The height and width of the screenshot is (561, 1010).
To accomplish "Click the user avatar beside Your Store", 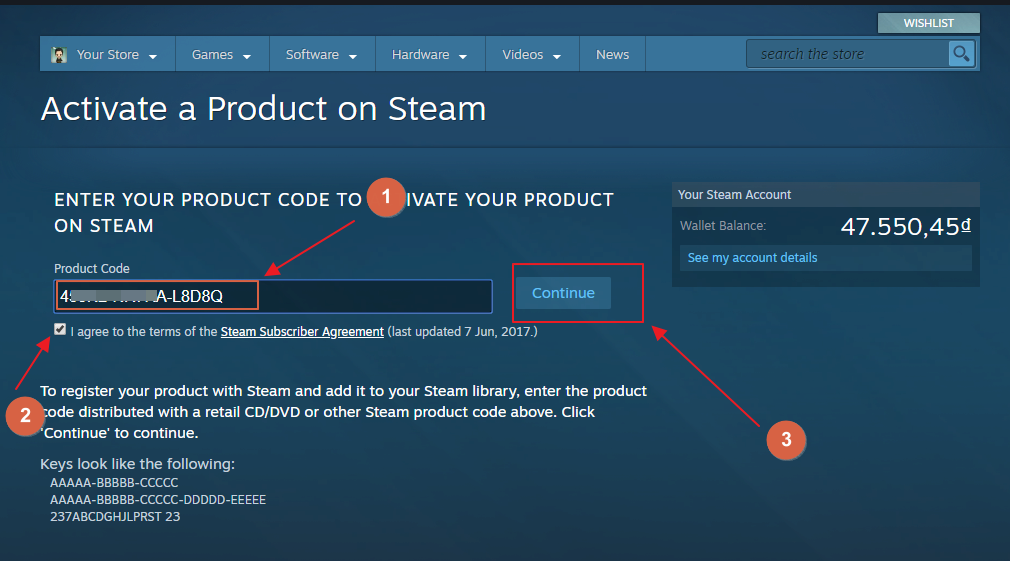I will coord(59,55).
